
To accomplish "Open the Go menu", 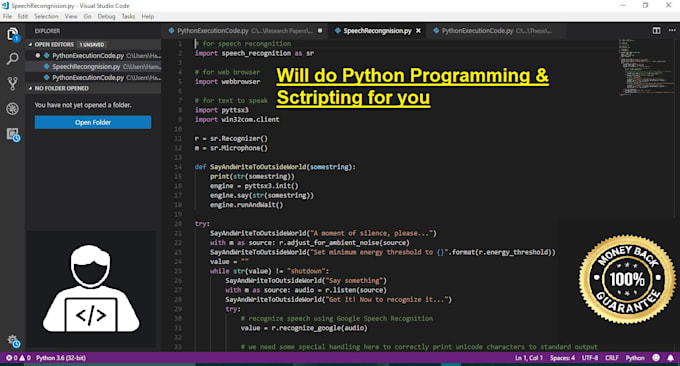I will pyautogui.click(x=88, y=16).
